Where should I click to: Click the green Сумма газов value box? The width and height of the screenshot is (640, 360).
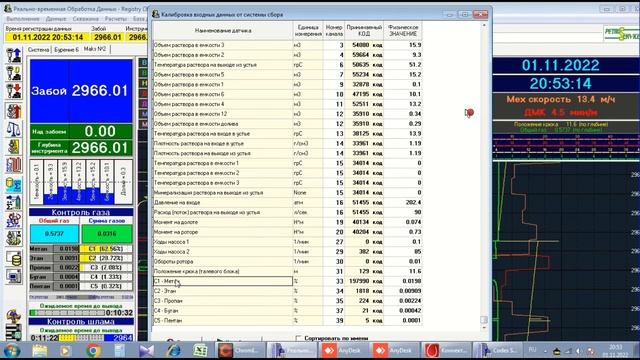pos(107,234)
